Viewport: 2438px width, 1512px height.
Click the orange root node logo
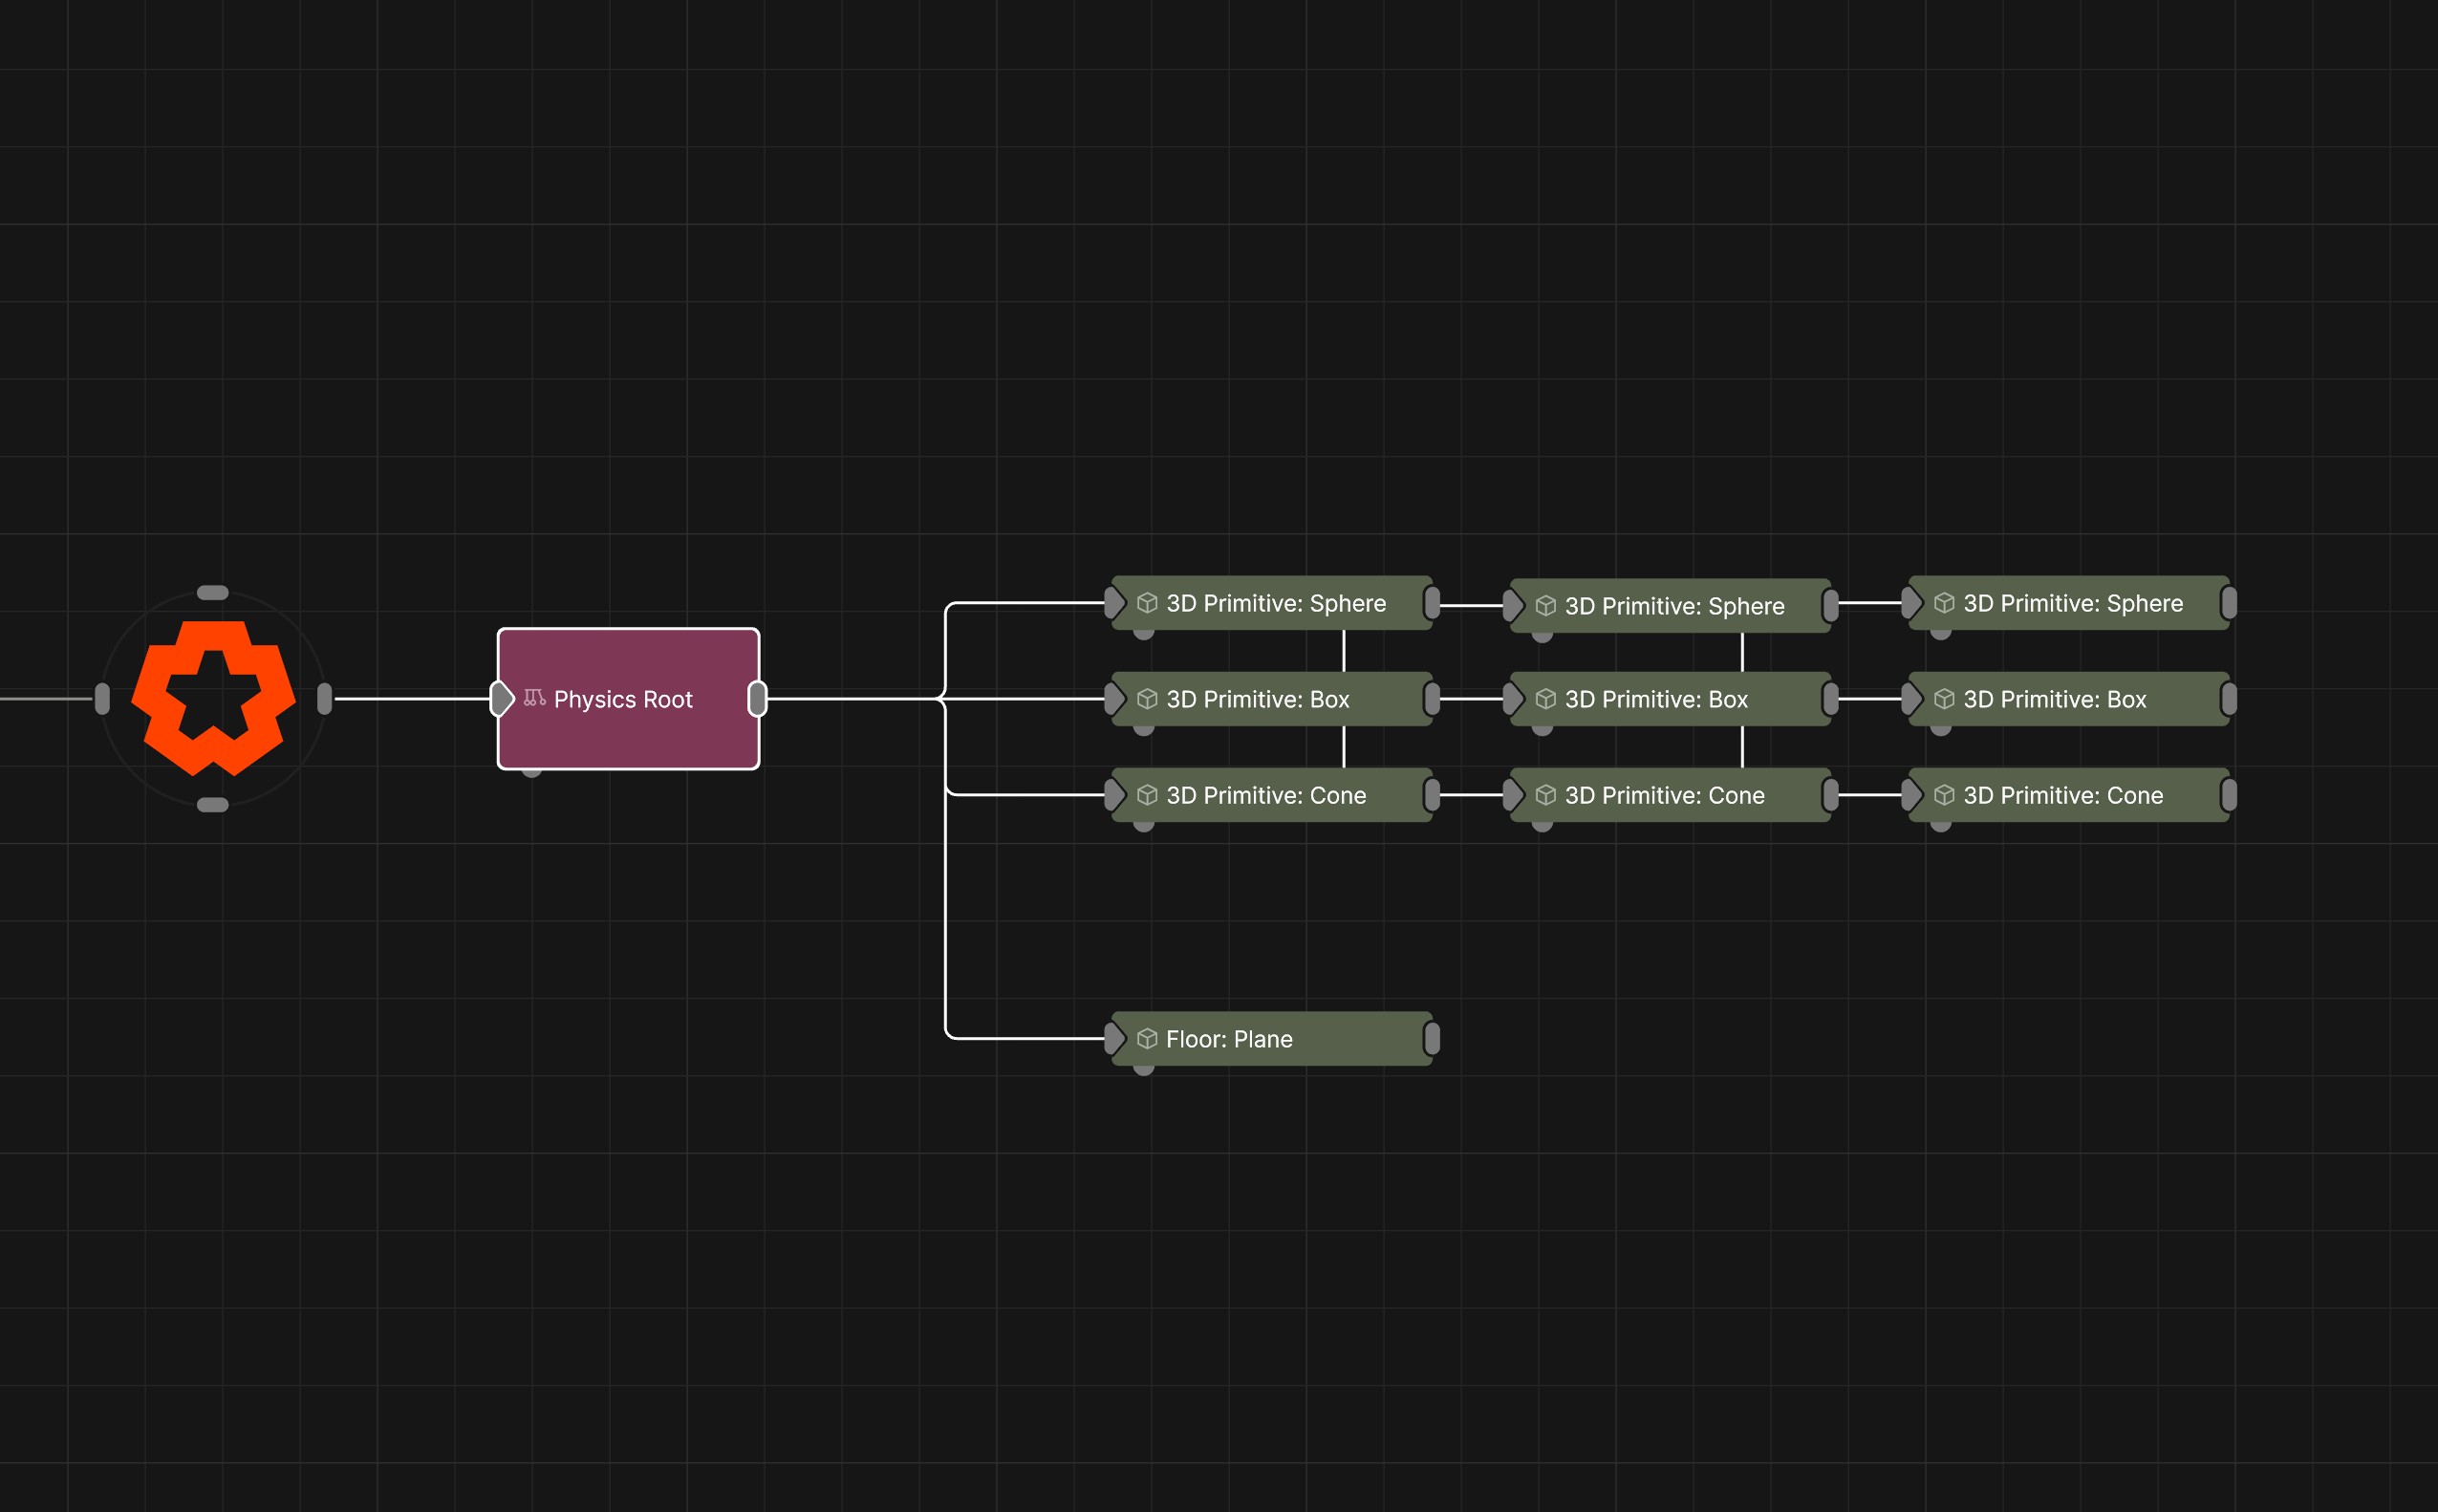(213, 698)
